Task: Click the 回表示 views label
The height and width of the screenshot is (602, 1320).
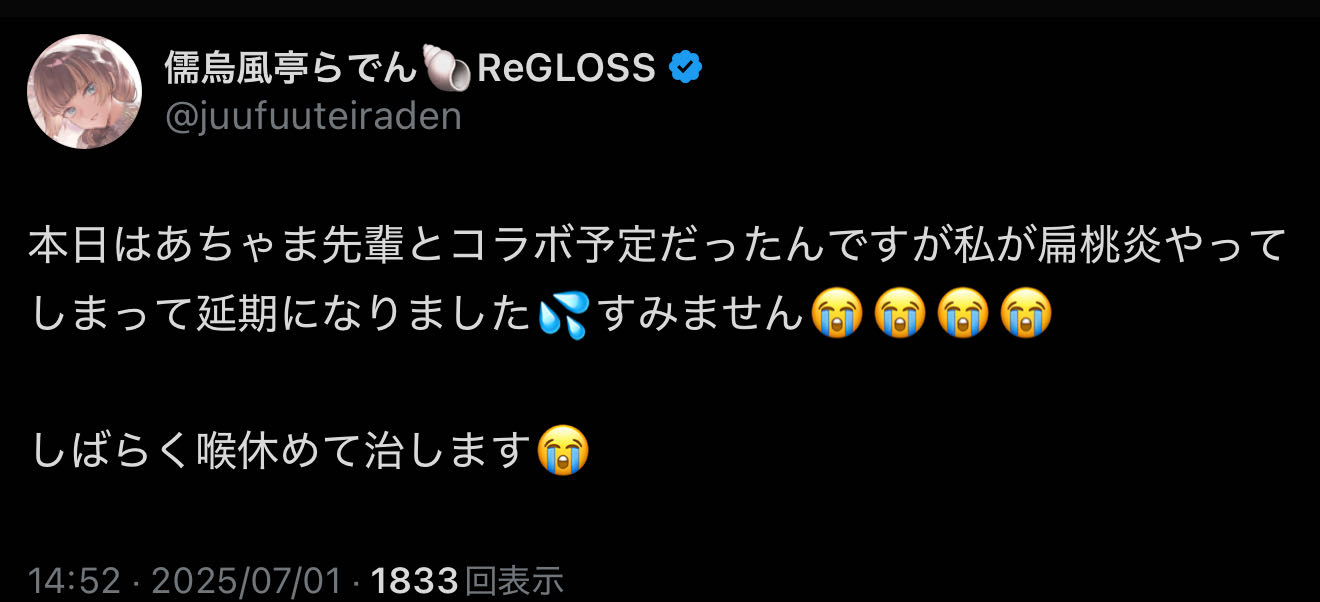Action: [514, 579]
